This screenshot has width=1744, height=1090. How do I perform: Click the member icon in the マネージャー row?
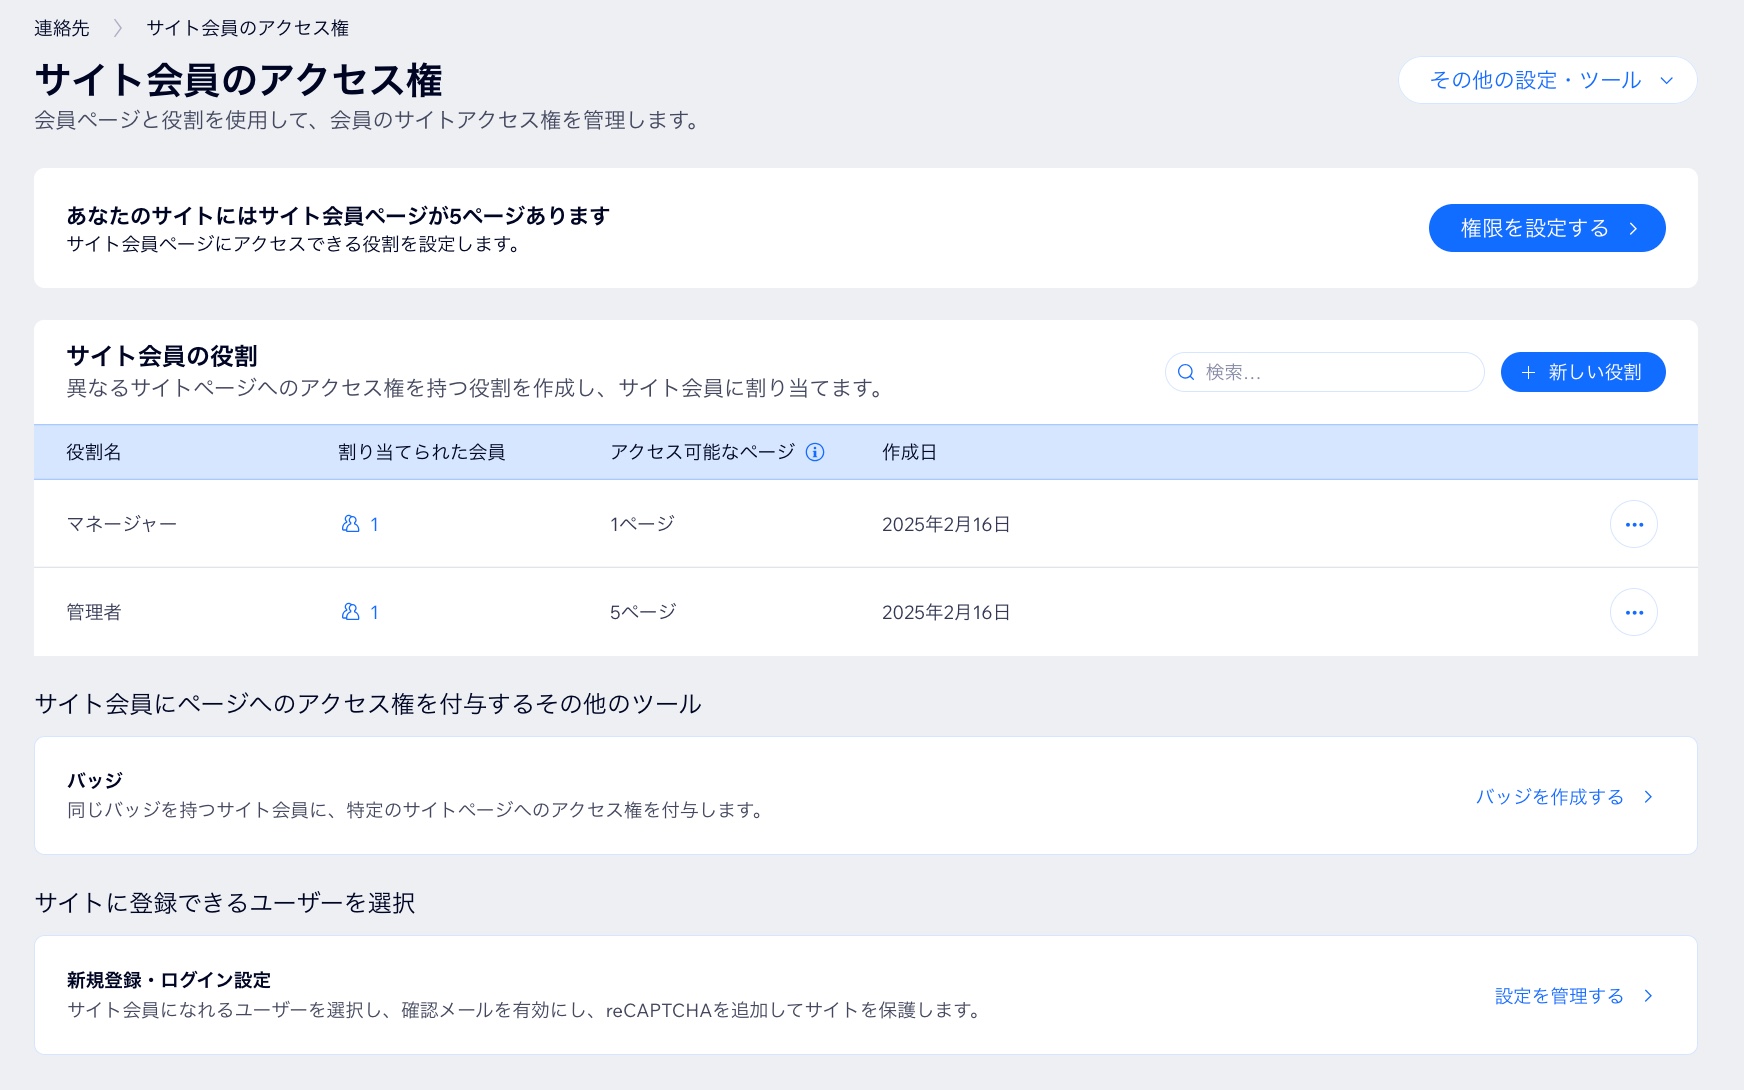[x=352, y=523]
